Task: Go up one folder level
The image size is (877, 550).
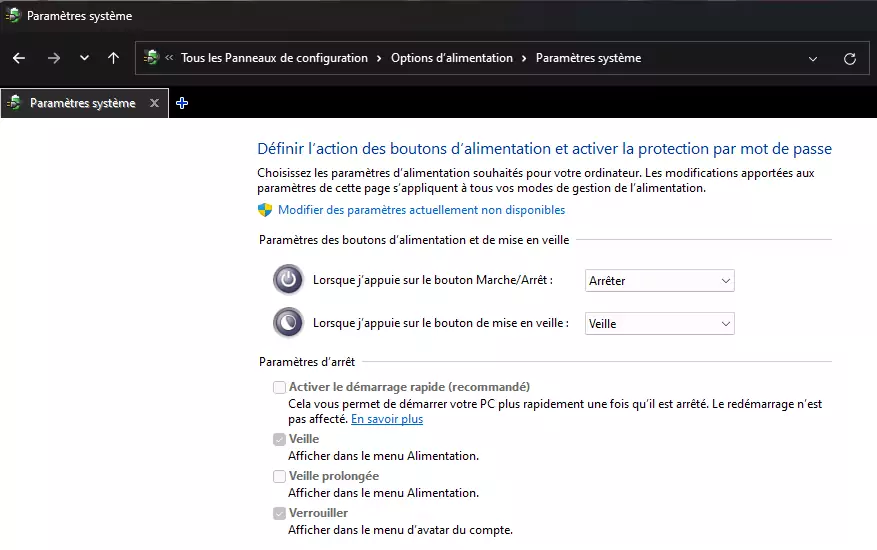Action: 114,58
